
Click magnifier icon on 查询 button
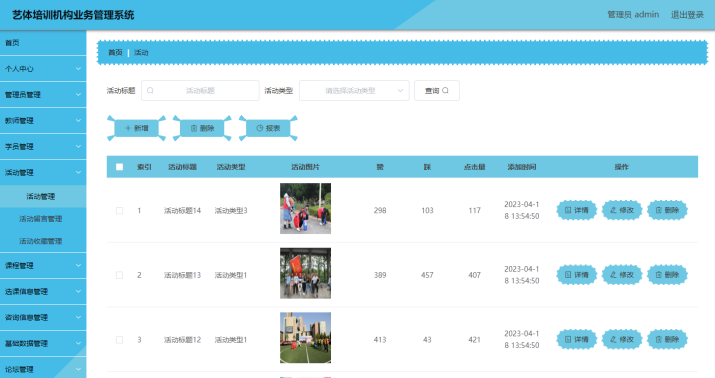tap(446, 90)
